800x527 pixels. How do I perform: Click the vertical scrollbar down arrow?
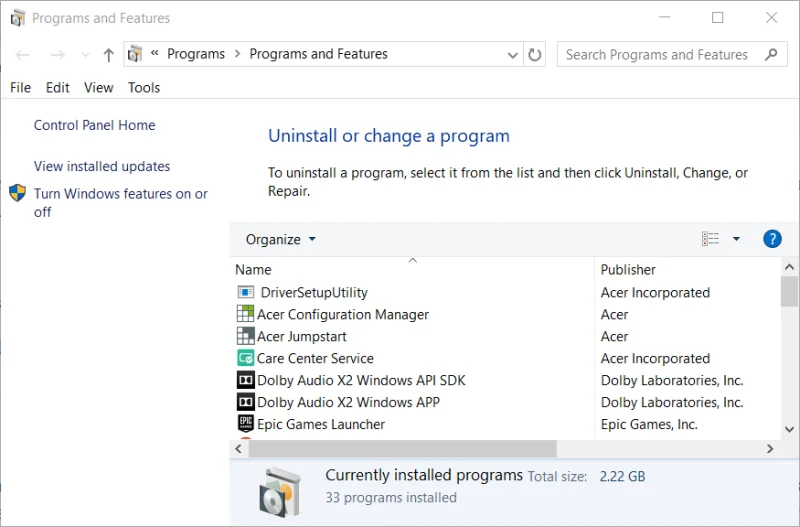click(x=789, y=430)
